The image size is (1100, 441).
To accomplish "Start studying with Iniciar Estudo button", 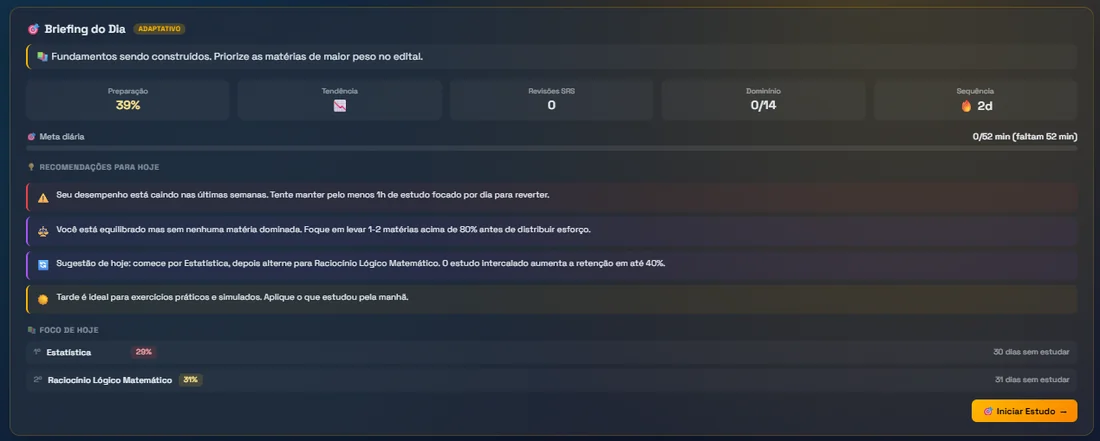I will [1024, 411].
